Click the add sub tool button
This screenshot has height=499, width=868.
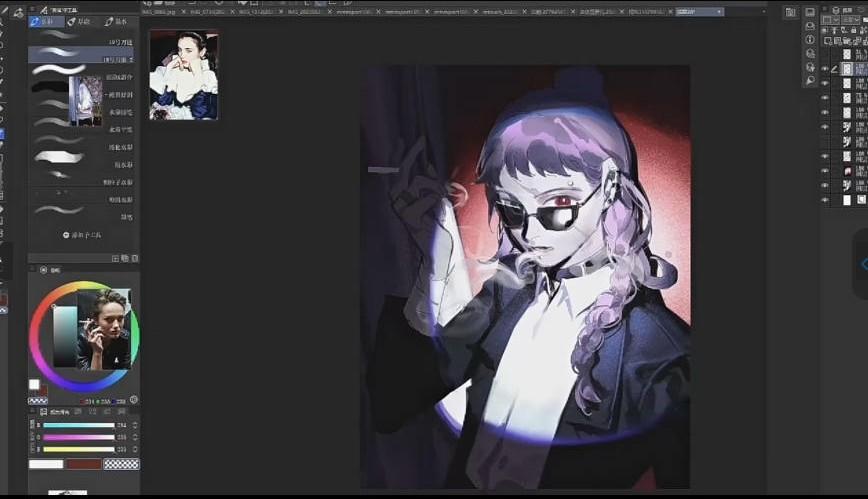(83, 235)
